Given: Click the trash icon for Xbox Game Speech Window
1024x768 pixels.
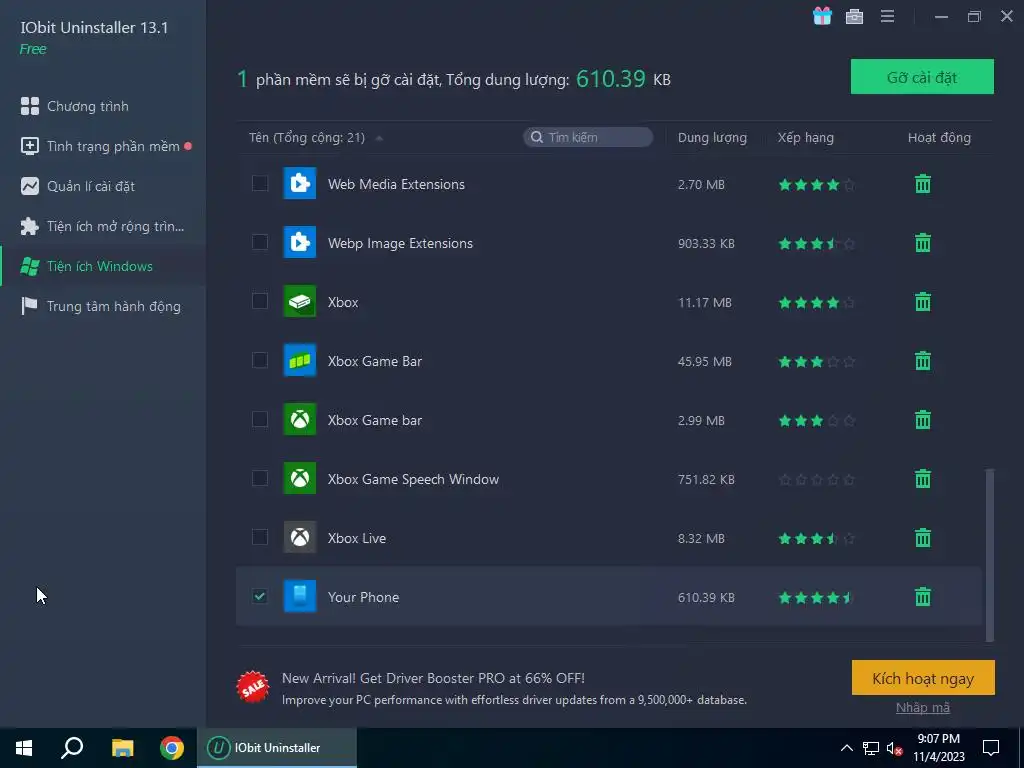Looking at the screenshot, I should 923,479.
